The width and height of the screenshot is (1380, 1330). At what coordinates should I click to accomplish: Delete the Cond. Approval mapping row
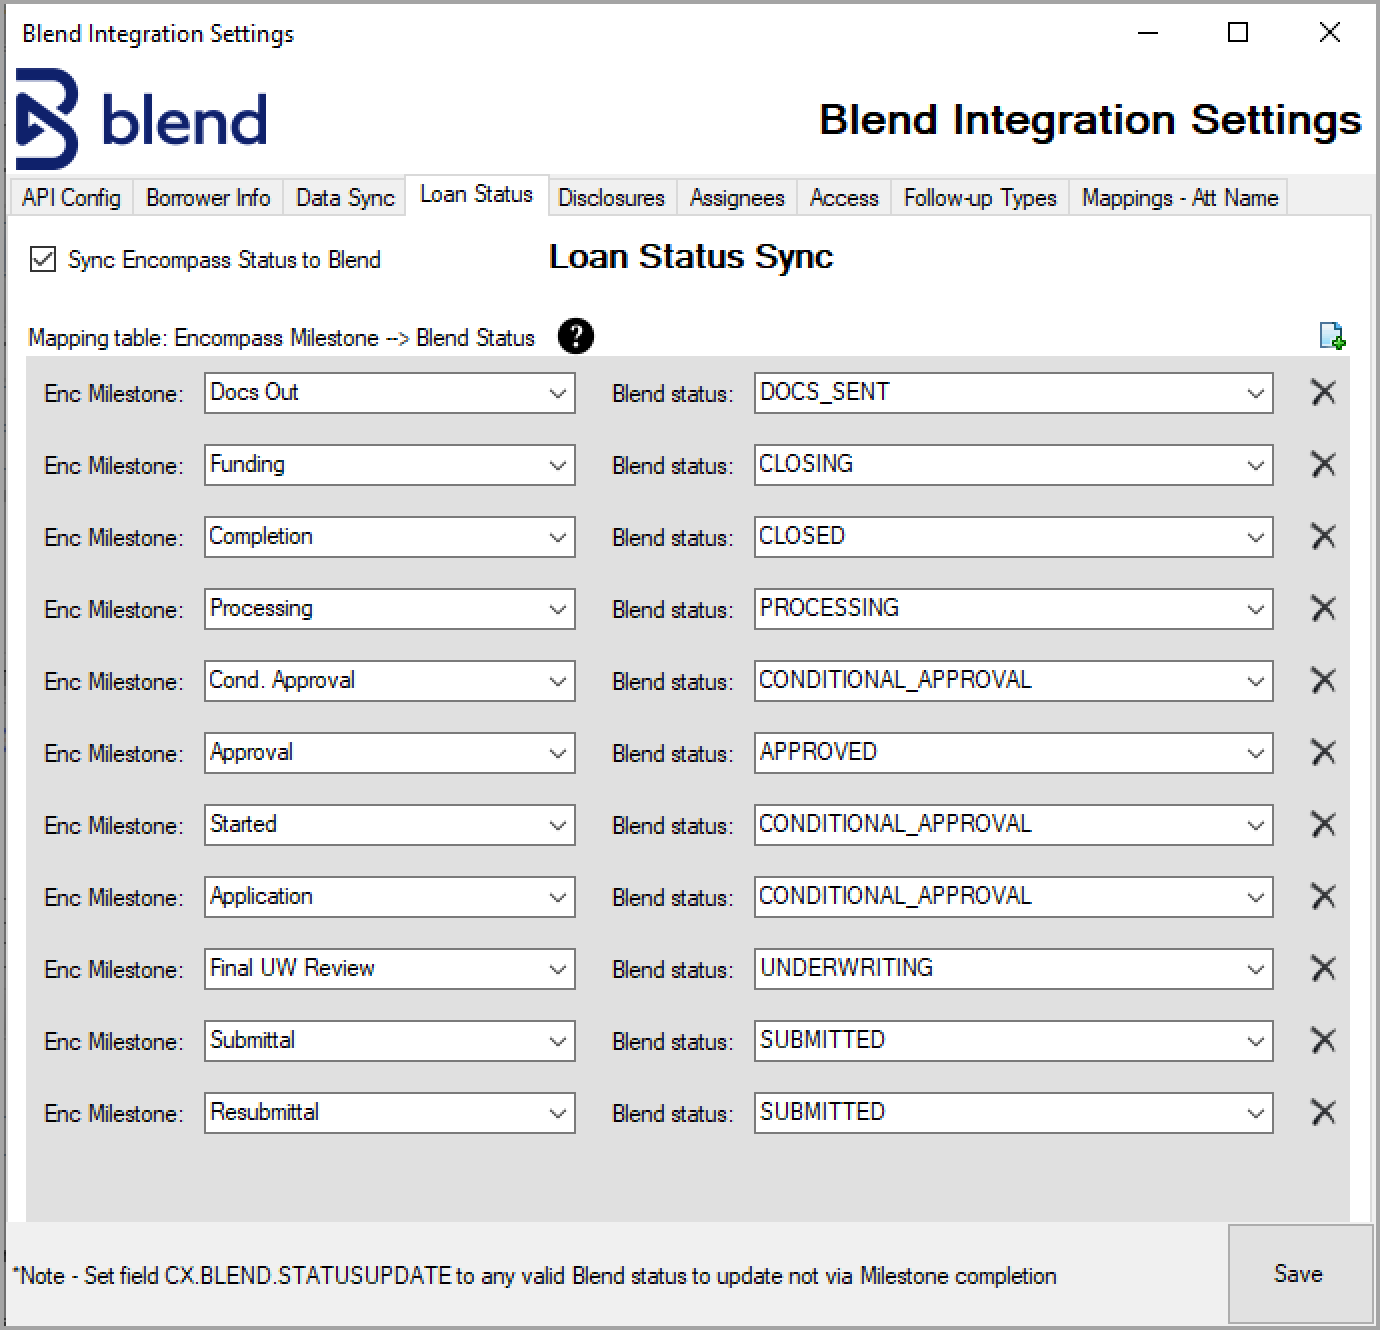click(1323, 681)
